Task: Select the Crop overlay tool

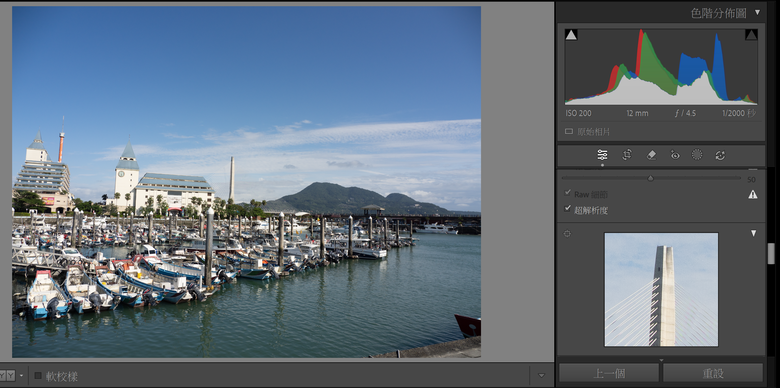Action: pos(627,155)
